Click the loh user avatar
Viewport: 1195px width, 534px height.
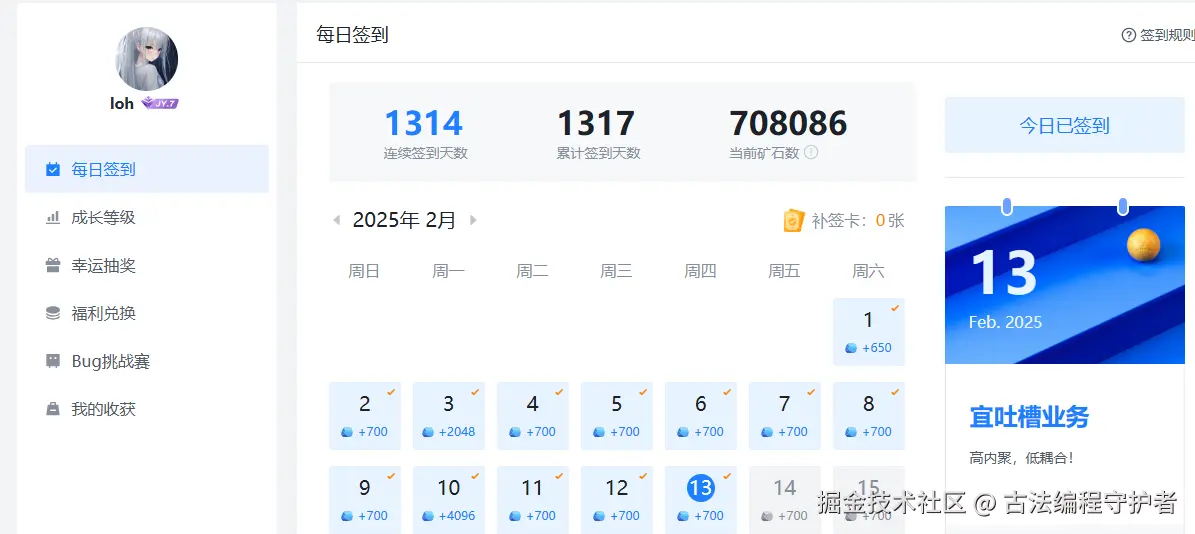[x=146, y=59]
